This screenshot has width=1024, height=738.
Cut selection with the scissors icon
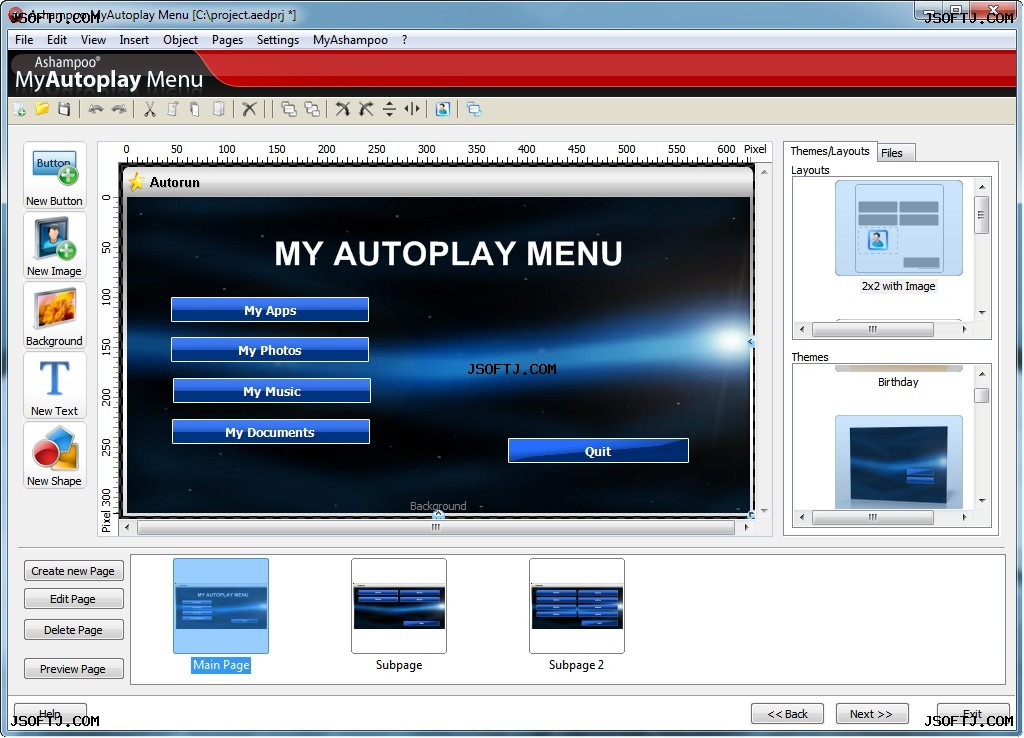click(150, 109)
